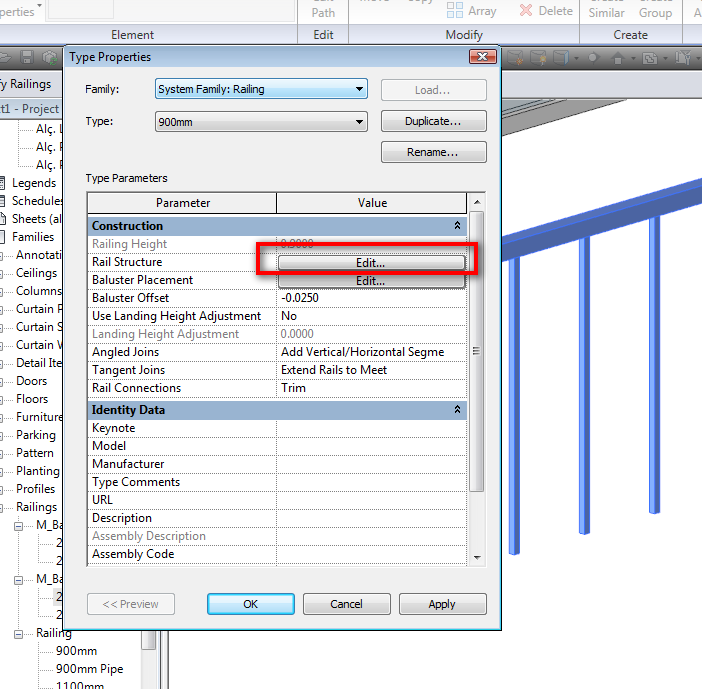The width and height of the screenshot is (702, 689).
Task: Click the empty Keynote value cell
Action: tap(372, 428)
